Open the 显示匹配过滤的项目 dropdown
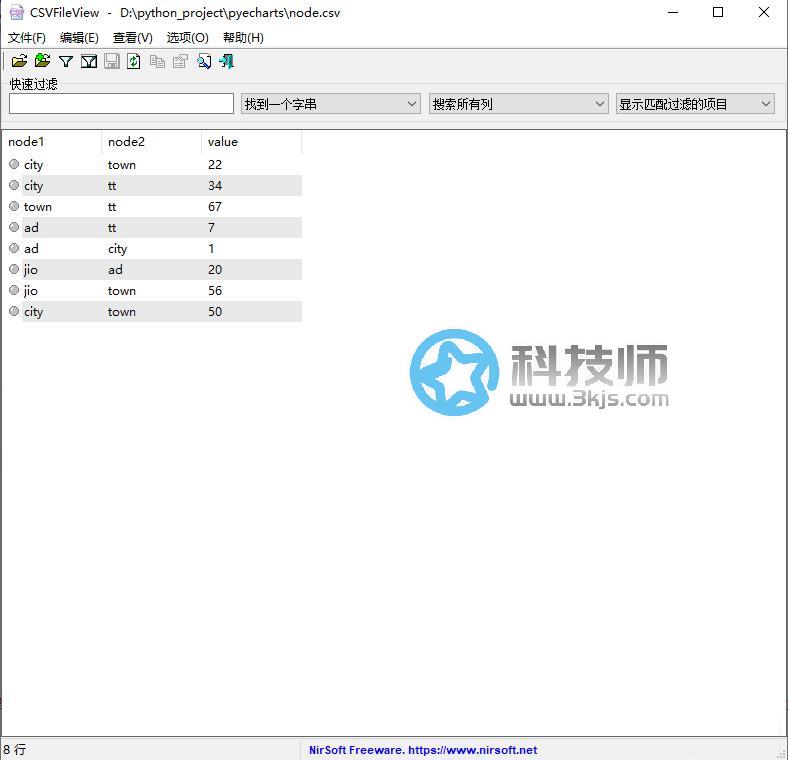 (x=695, y=104)
